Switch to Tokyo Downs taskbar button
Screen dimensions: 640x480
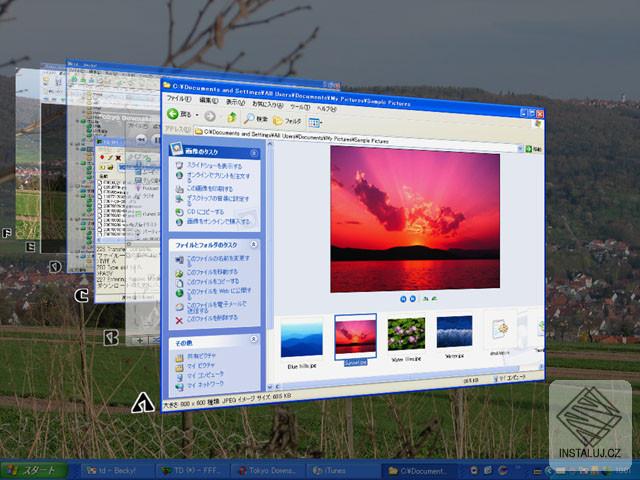268,470
